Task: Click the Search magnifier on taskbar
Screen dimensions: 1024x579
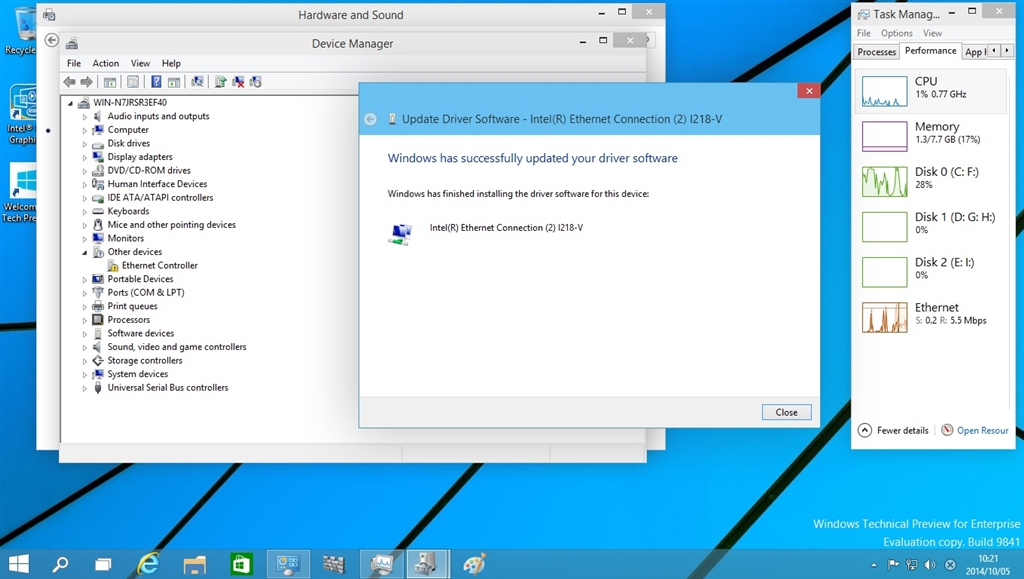Action: [61, 564]
